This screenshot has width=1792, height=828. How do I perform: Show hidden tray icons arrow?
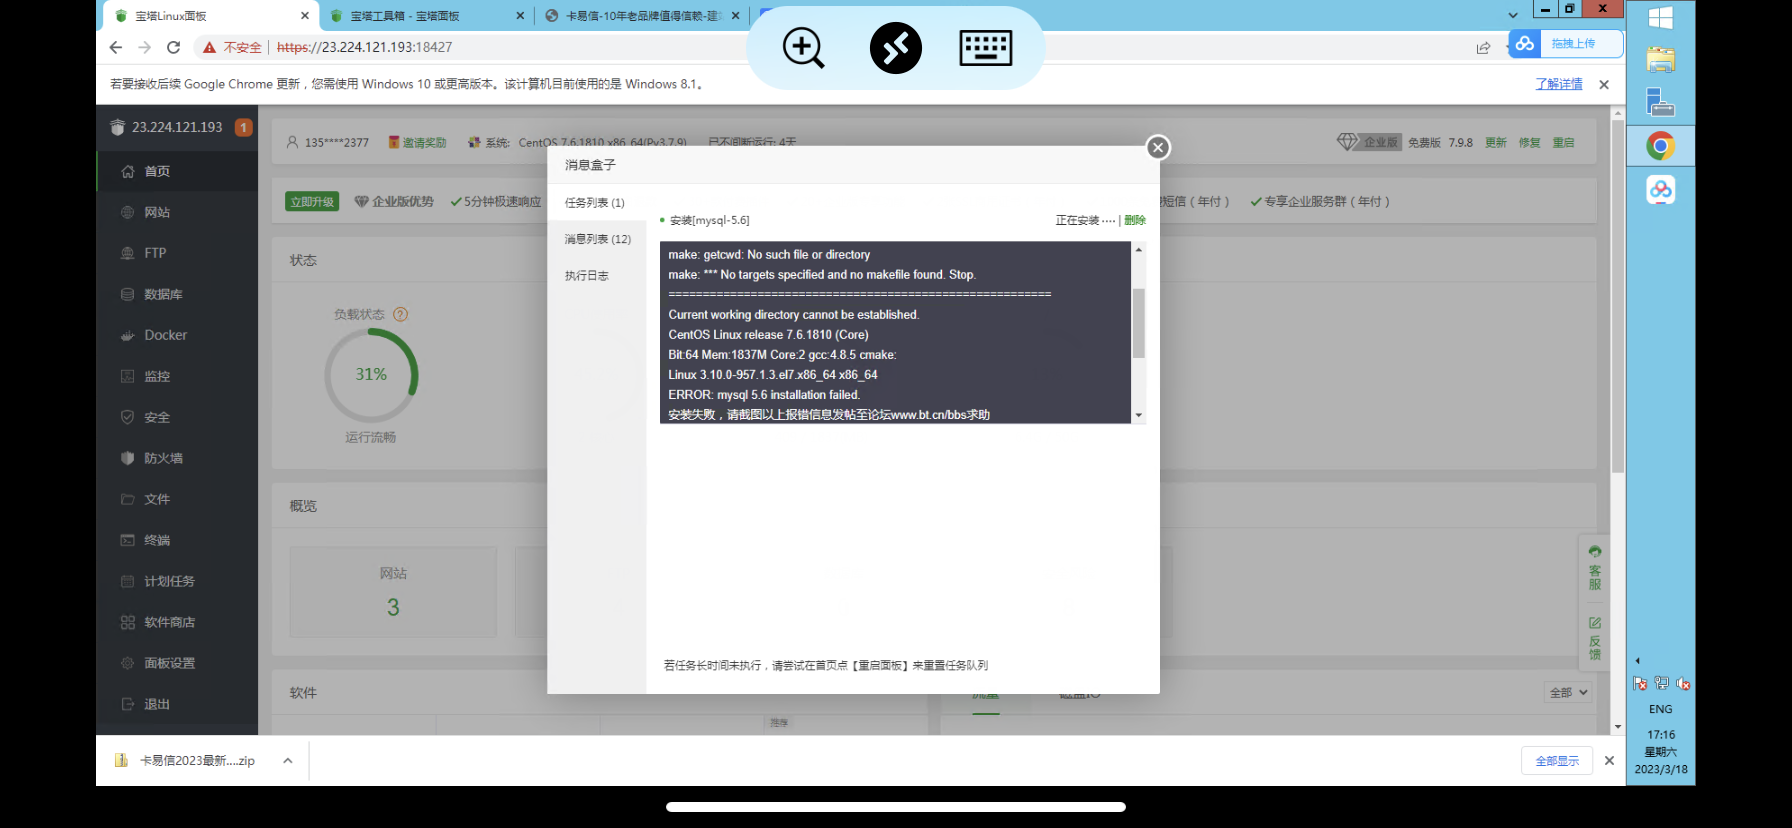pos(1638,661)
